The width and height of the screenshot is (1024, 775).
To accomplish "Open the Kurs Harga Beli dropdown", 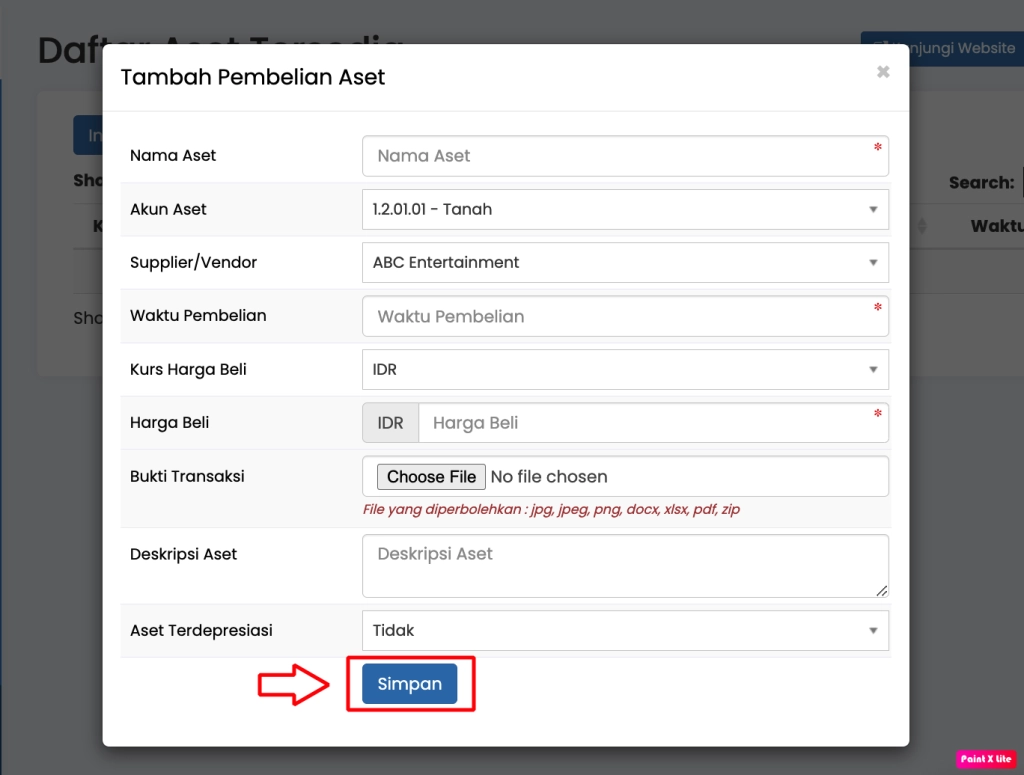I will [624, 370].
